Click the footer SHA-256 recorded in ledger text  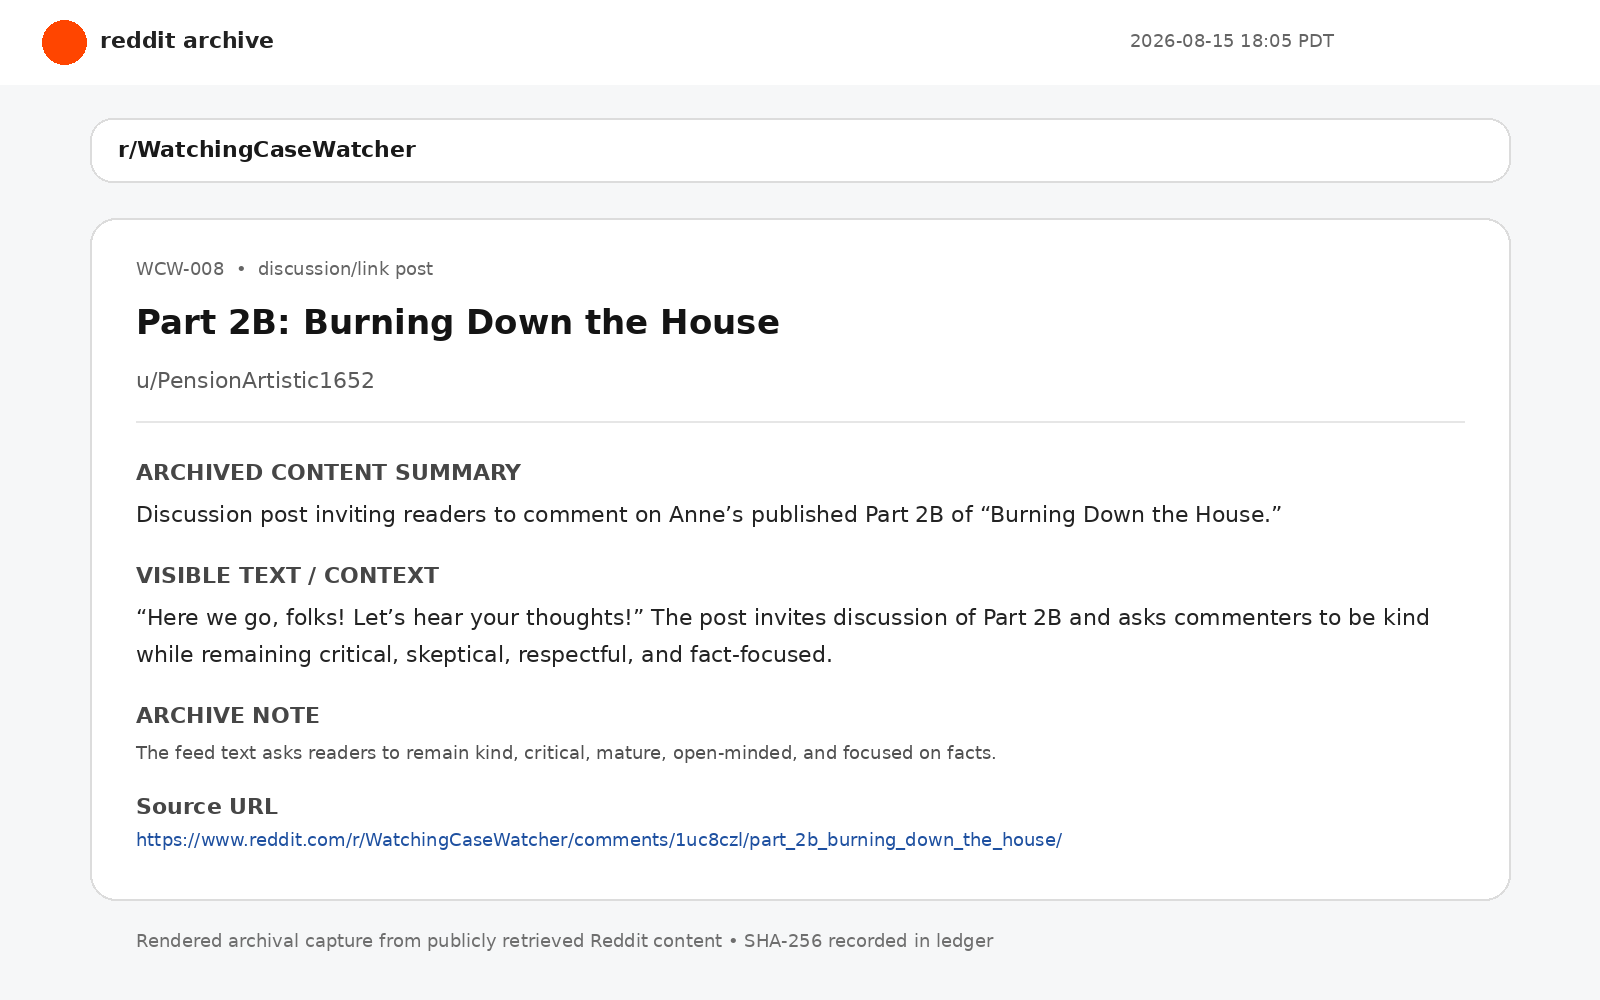point(868,941)
